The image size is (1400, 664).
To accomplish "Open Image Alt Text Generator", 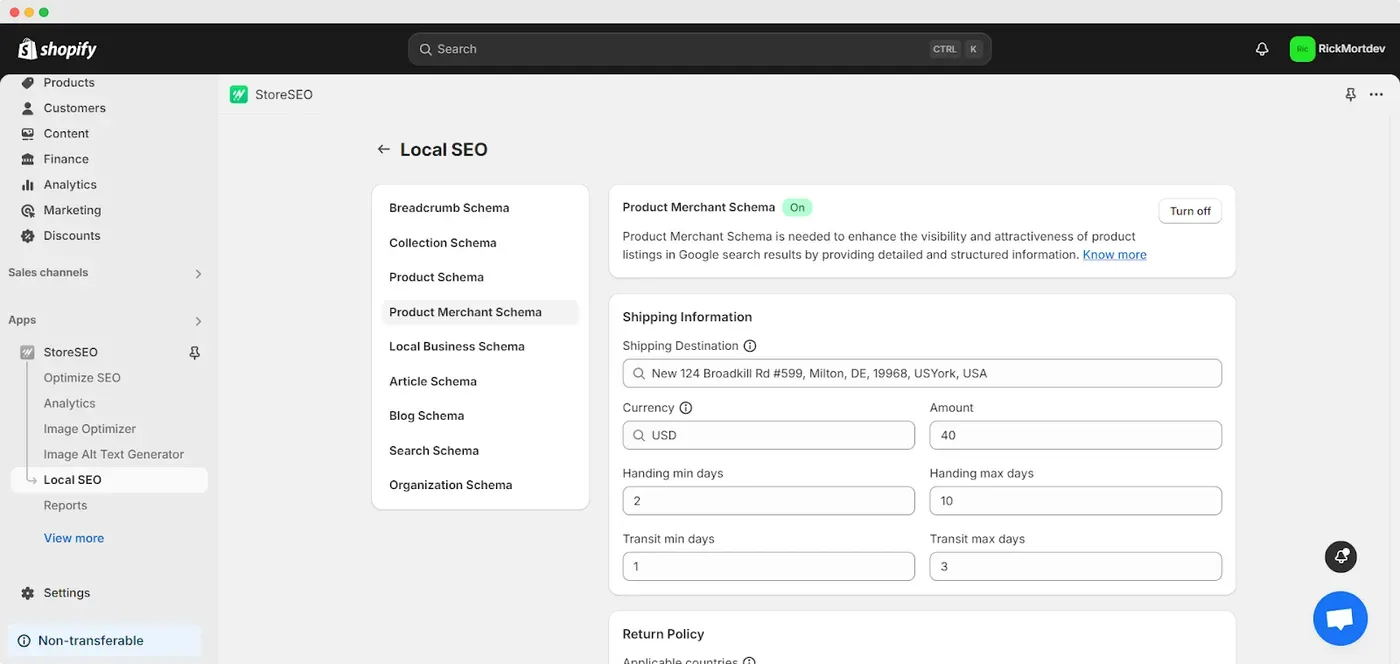I will (x=114, y=454).
